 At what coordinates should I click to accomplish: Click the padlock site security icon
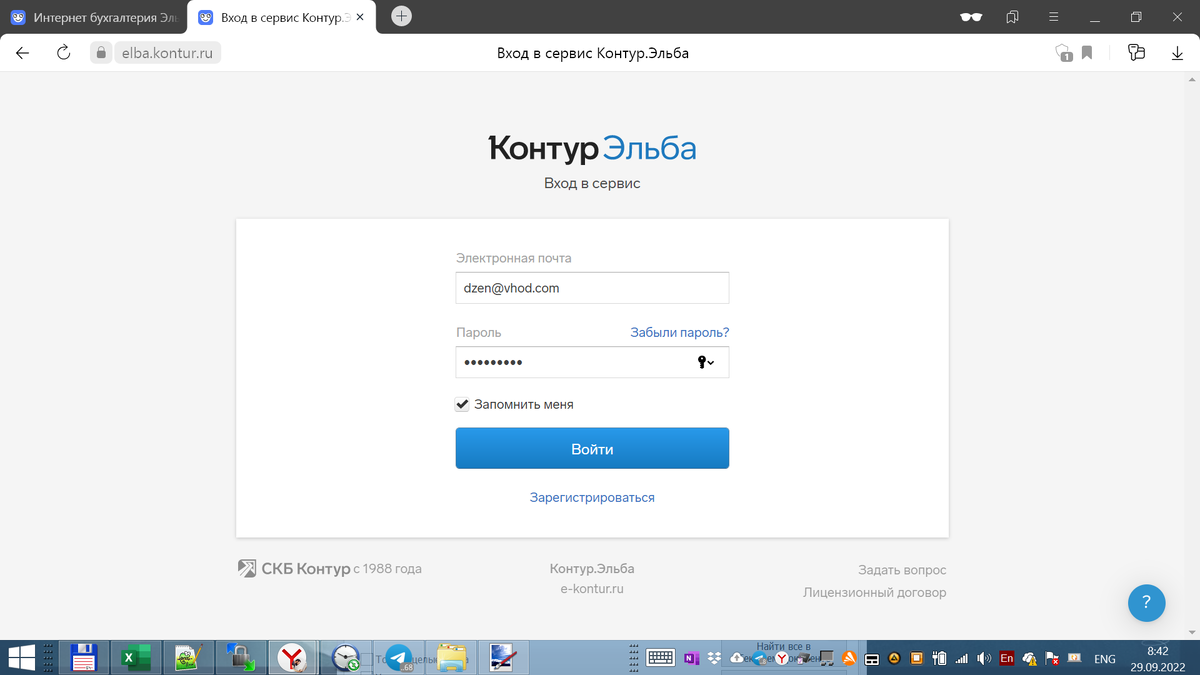point(99,53)
